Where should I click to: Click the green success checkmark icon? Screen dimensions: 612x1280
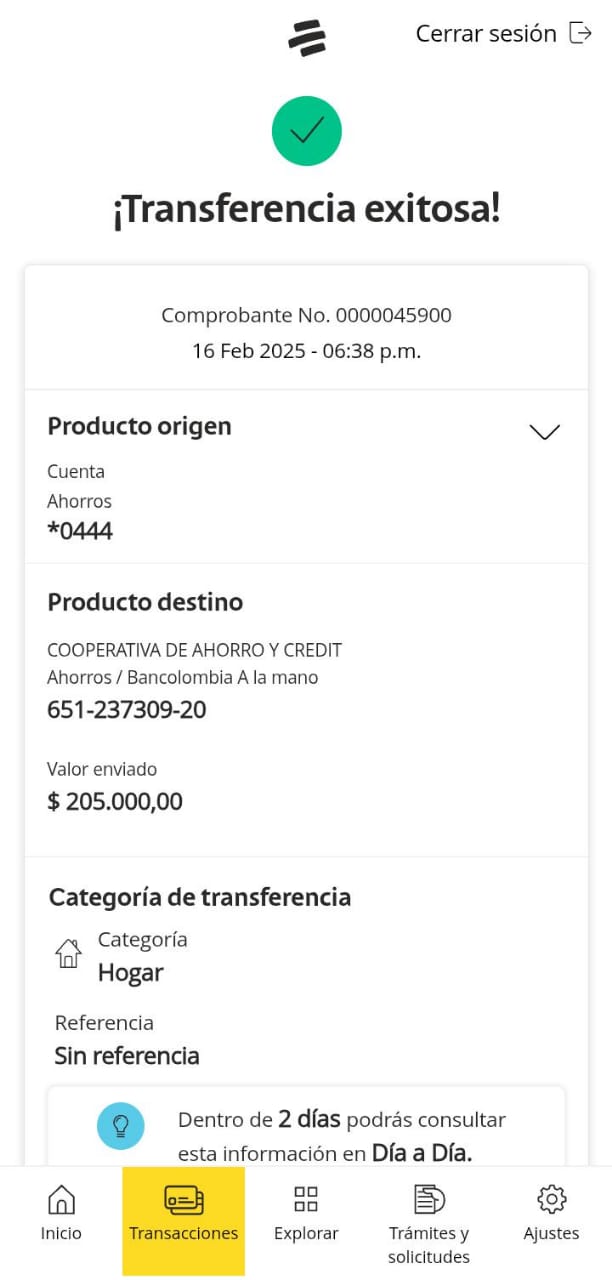(307, 131)
